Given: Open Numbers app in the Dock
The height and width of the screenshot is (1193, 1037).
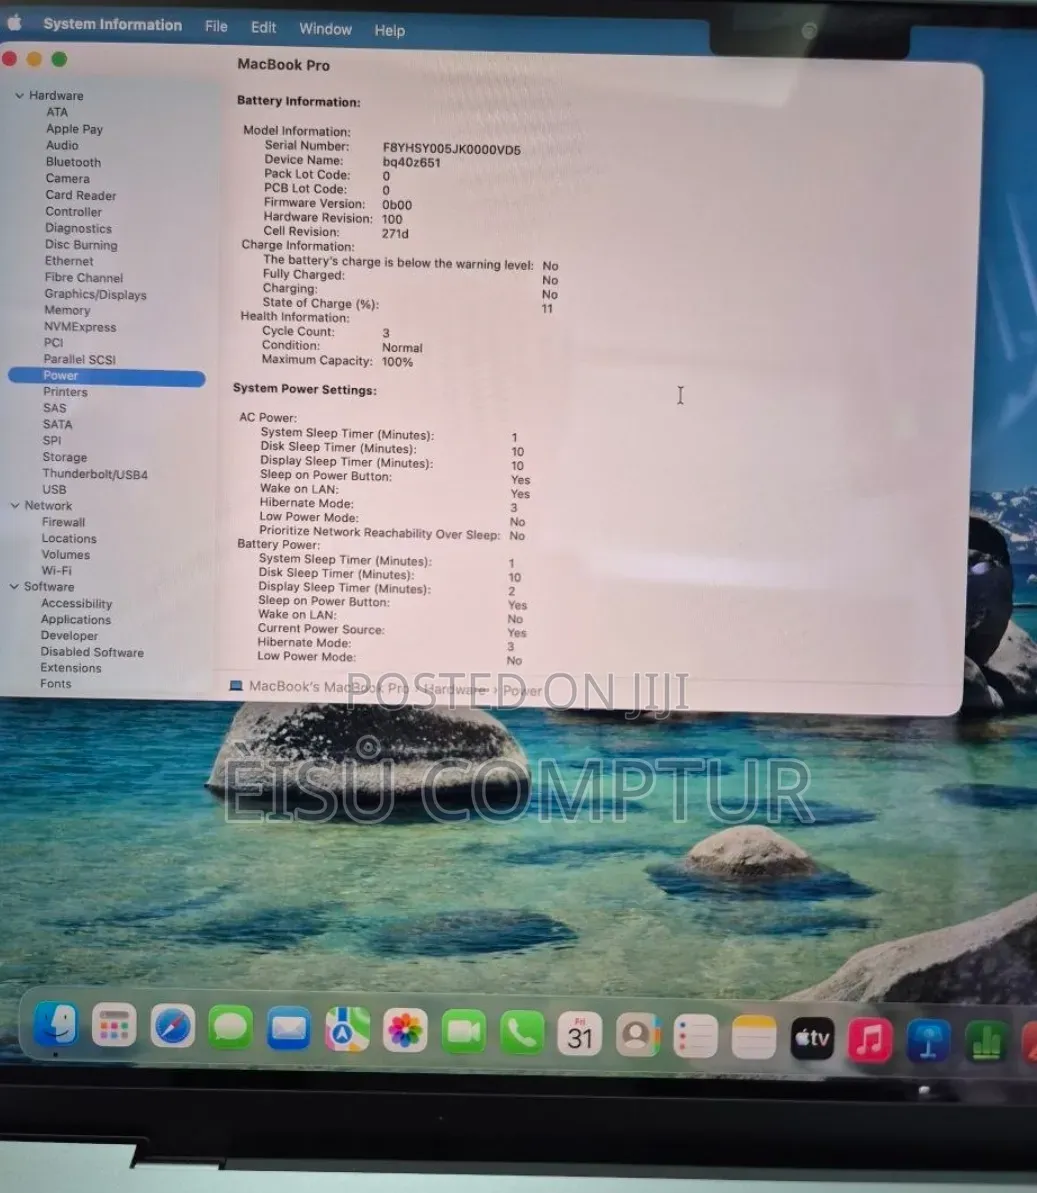Looking at the screenshot, I should (986, 1042).
